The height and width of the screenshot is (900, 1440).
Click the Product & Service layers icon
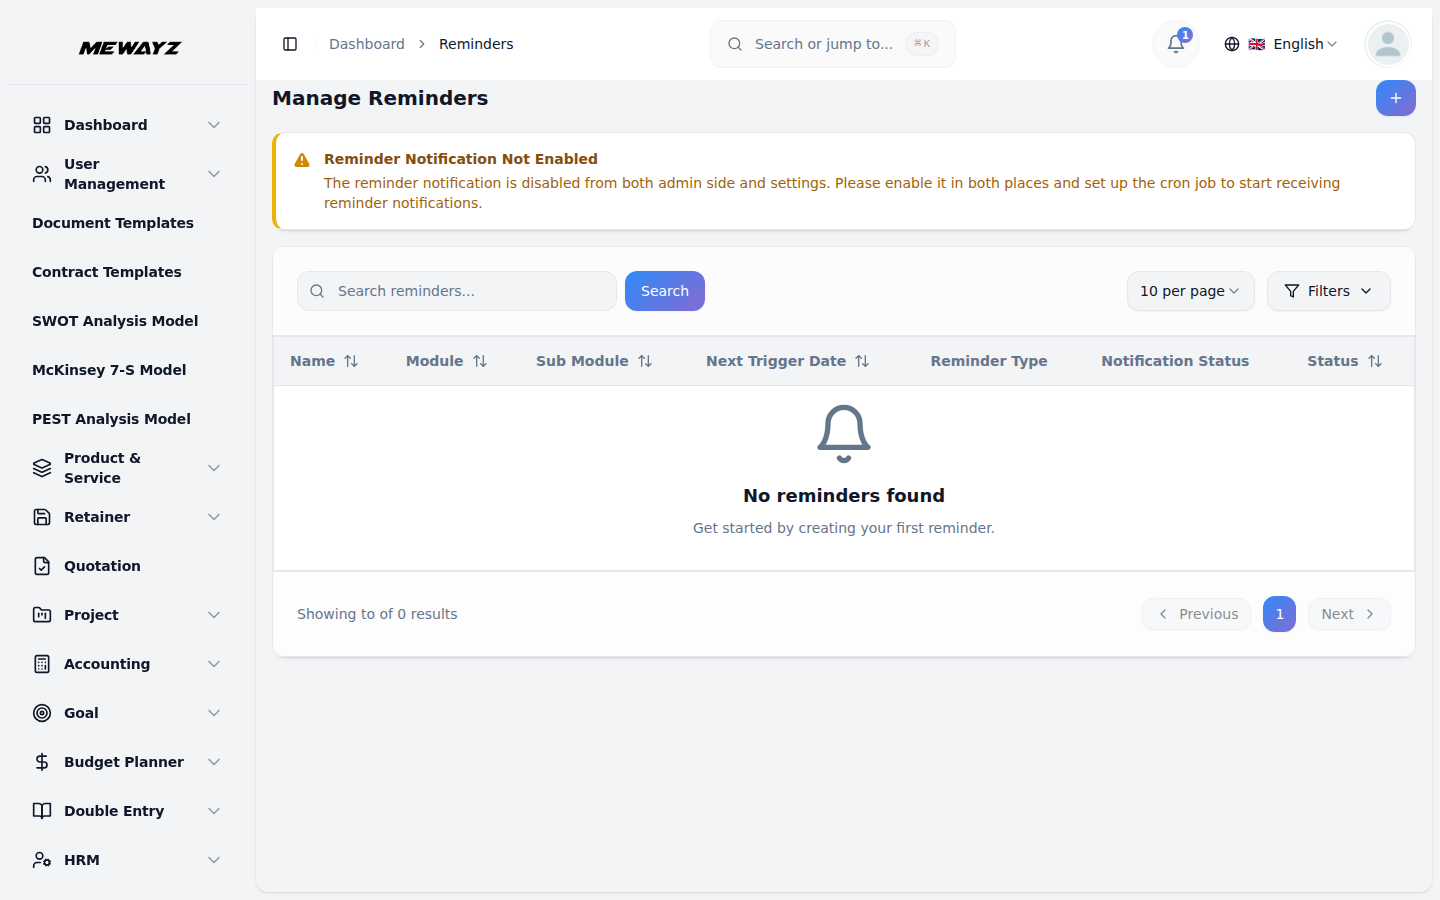click(x=42, y=468)
